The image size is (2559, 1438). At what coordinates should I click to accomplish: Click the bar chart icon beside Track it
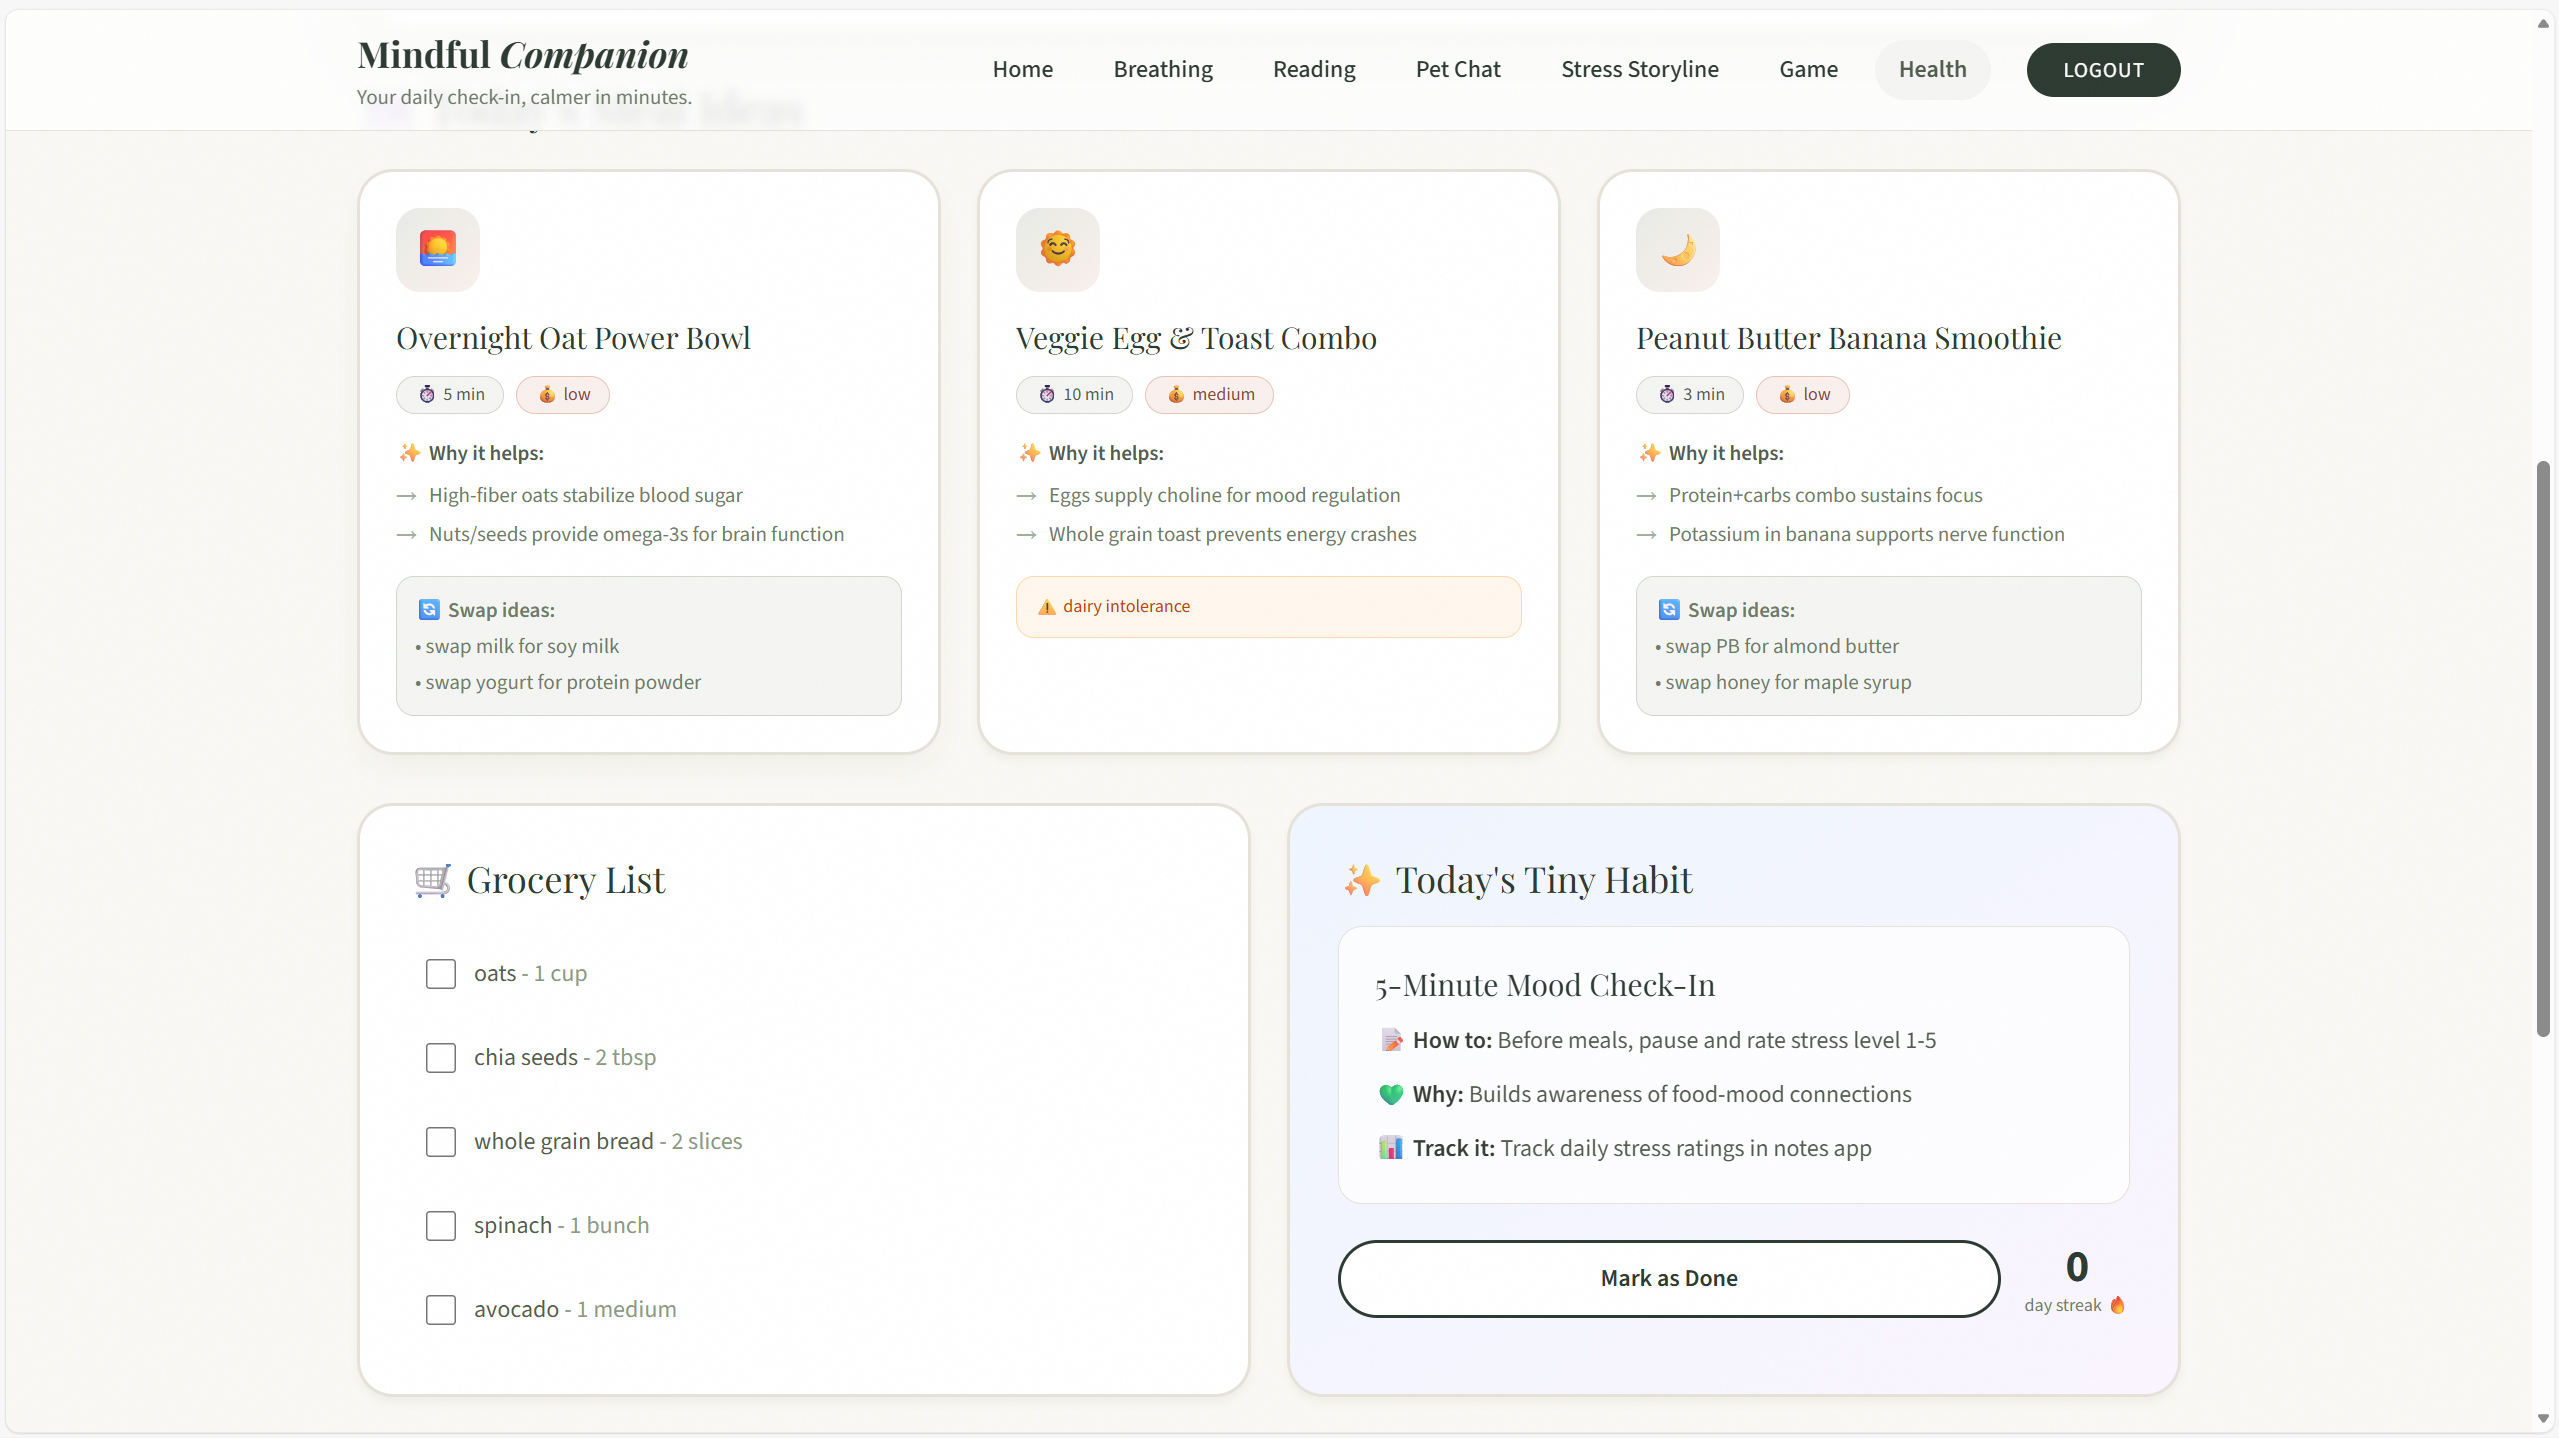click(1390, 1148)
